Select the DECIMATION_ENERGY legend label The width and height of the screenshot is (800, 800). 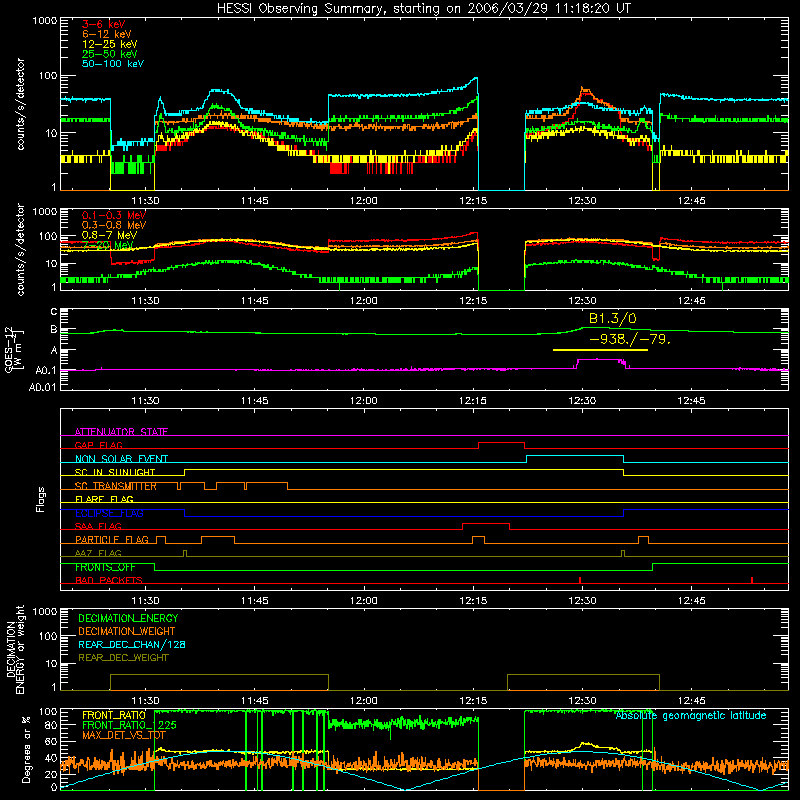pyautogui.click(x=128, y=618)
